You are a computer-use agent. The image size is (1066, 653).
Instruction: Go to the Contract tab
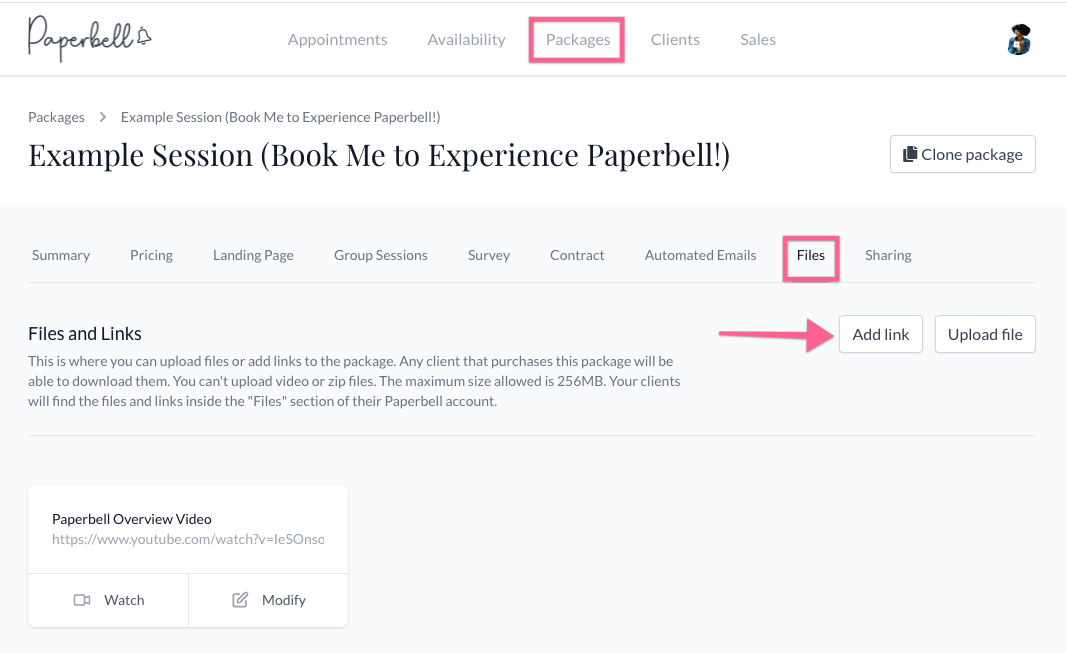coord(577,255)
